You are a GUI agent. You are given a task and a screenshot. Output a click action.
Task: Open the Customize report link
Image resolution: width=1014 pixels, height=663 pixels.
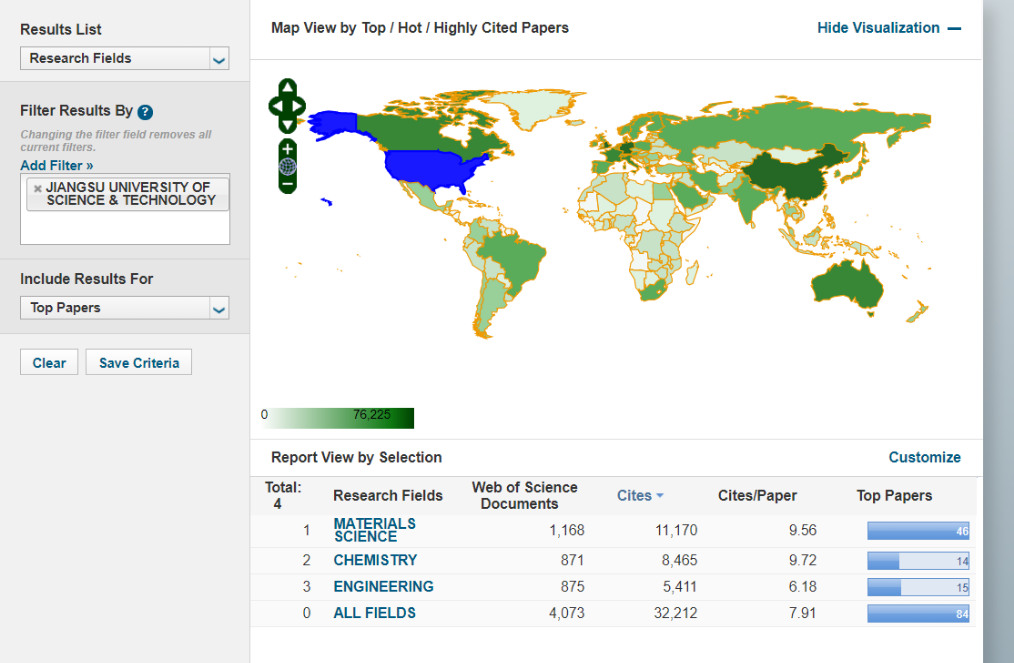point(924,457)
